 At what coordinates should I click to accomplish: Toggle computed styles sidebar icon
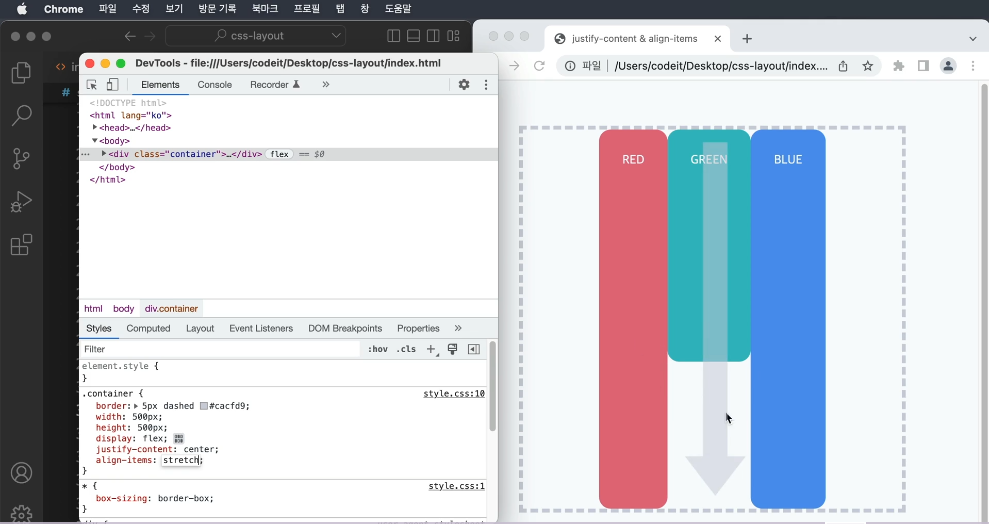pyautogui.click(x=474, y=349)
